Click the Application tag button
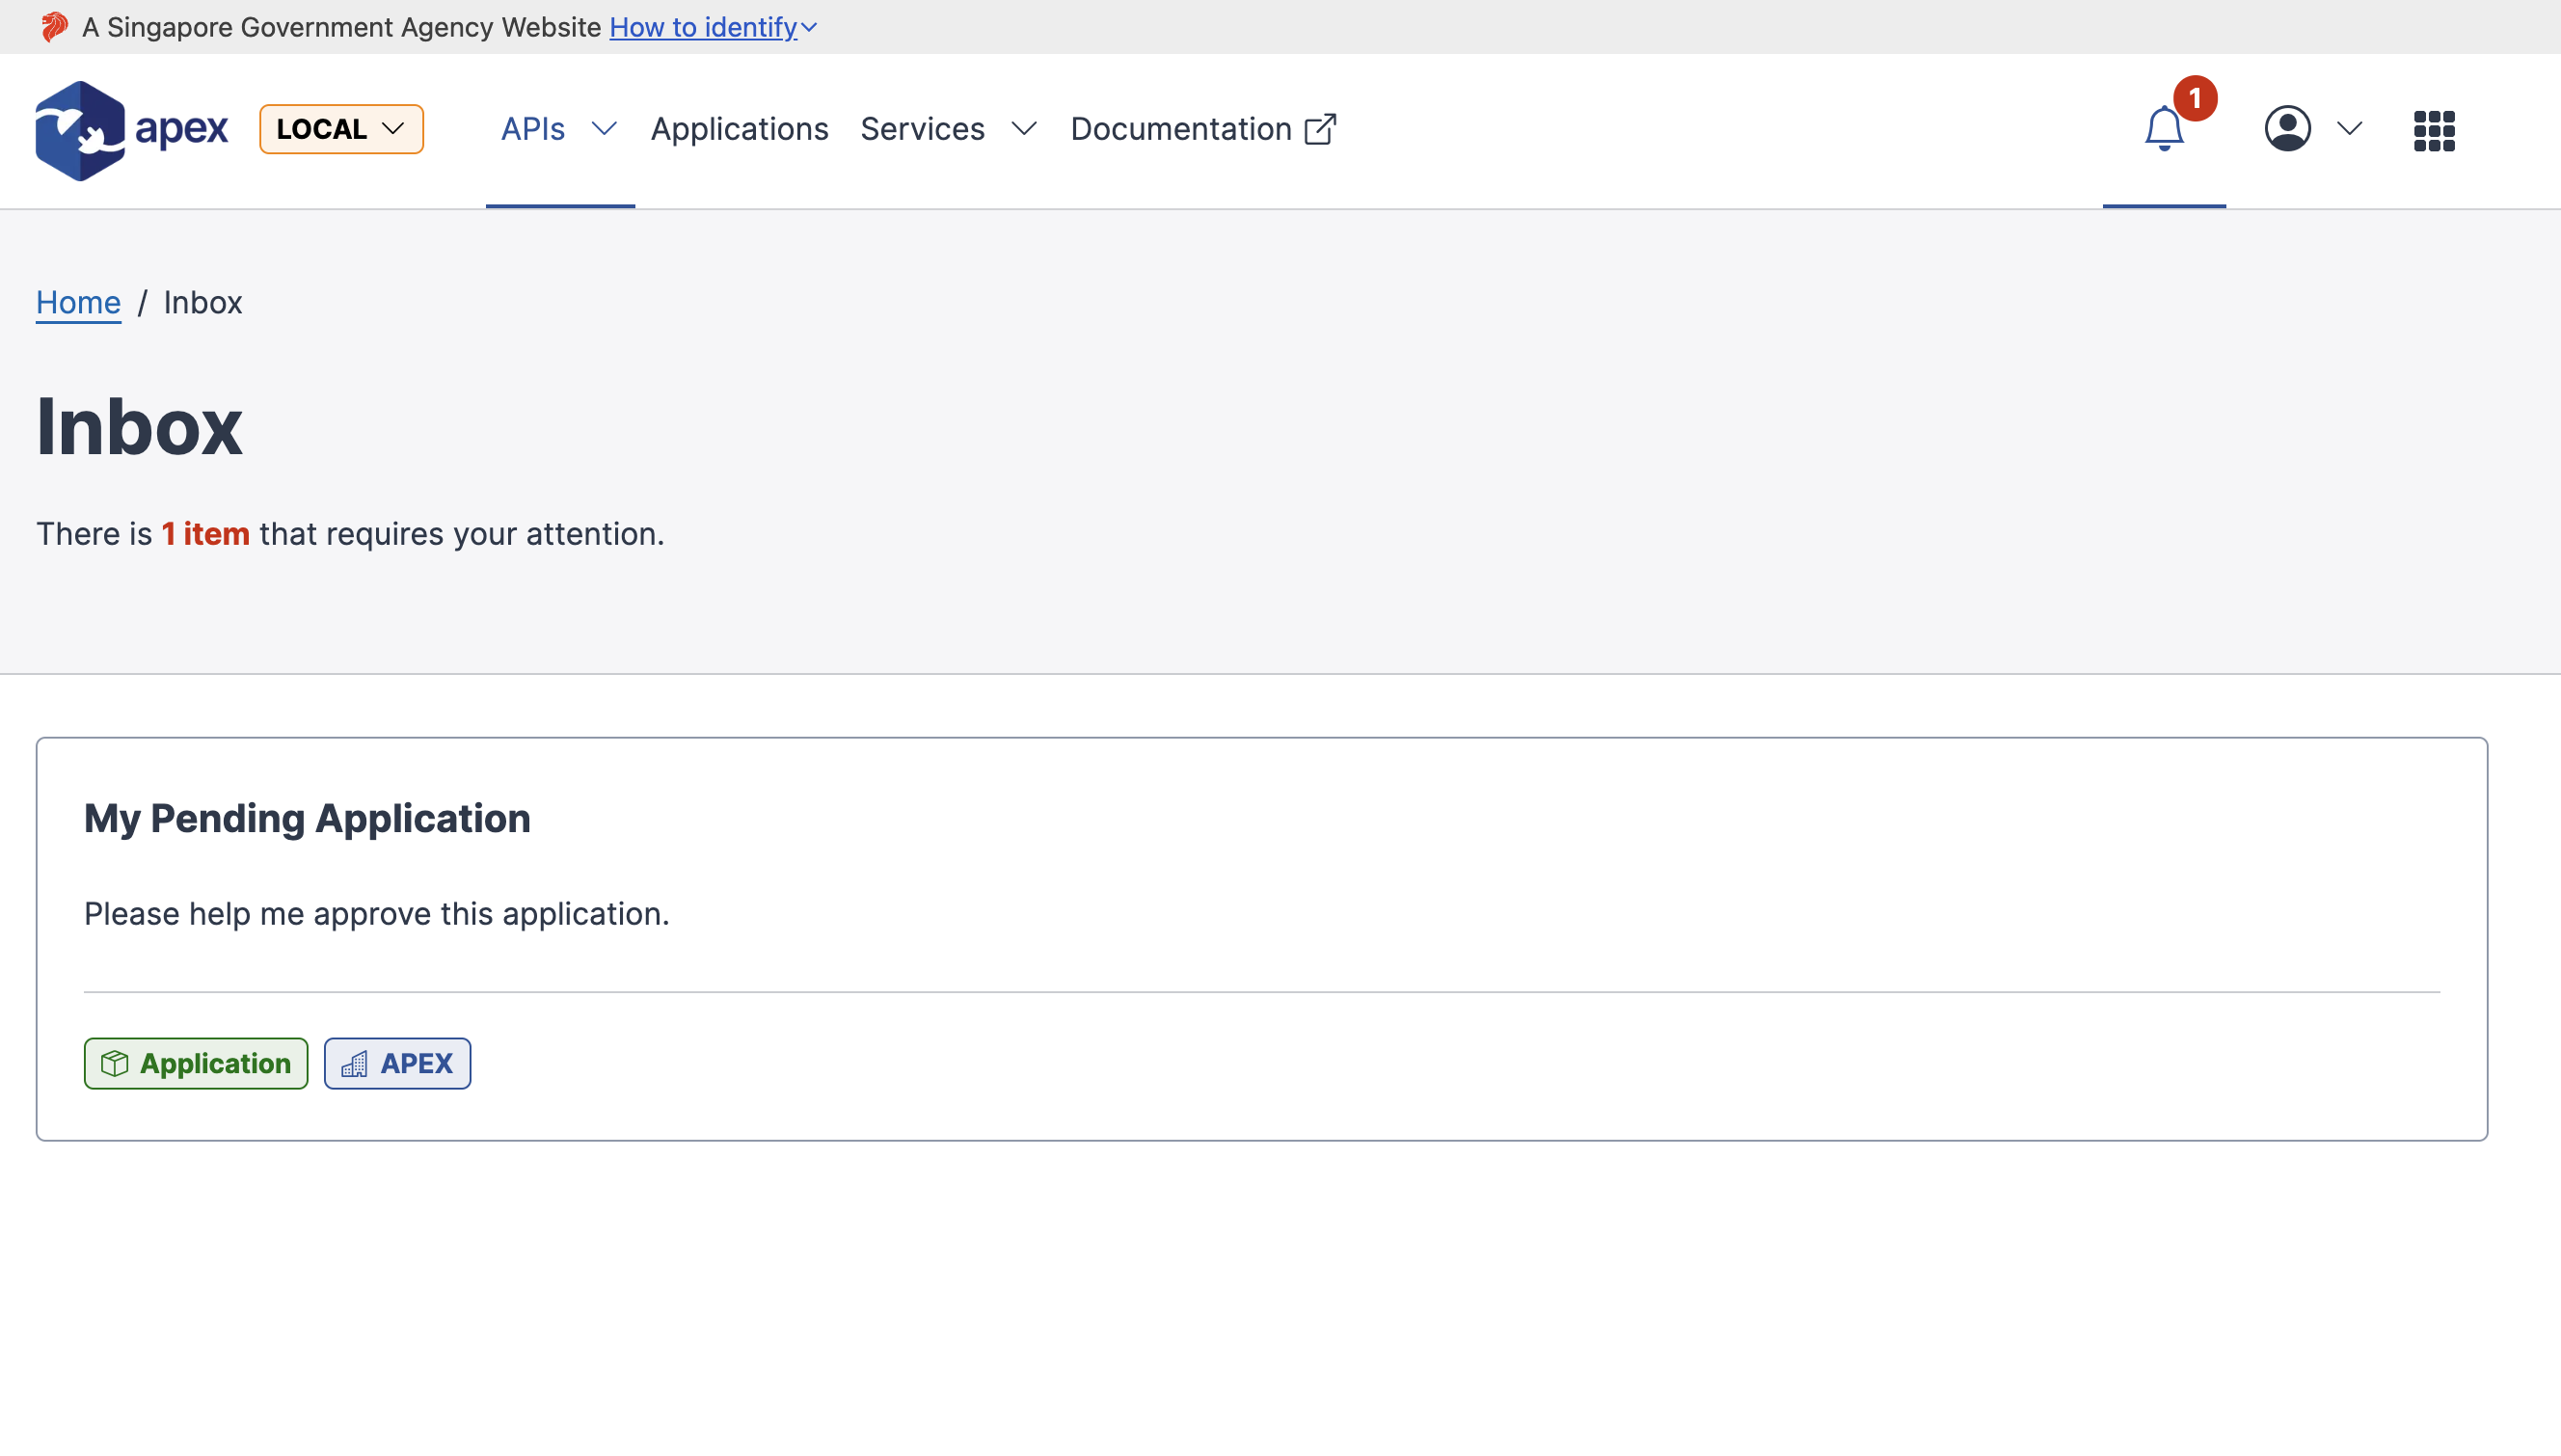This screenshot has height=1456, width=2561. pos(195,1063)
